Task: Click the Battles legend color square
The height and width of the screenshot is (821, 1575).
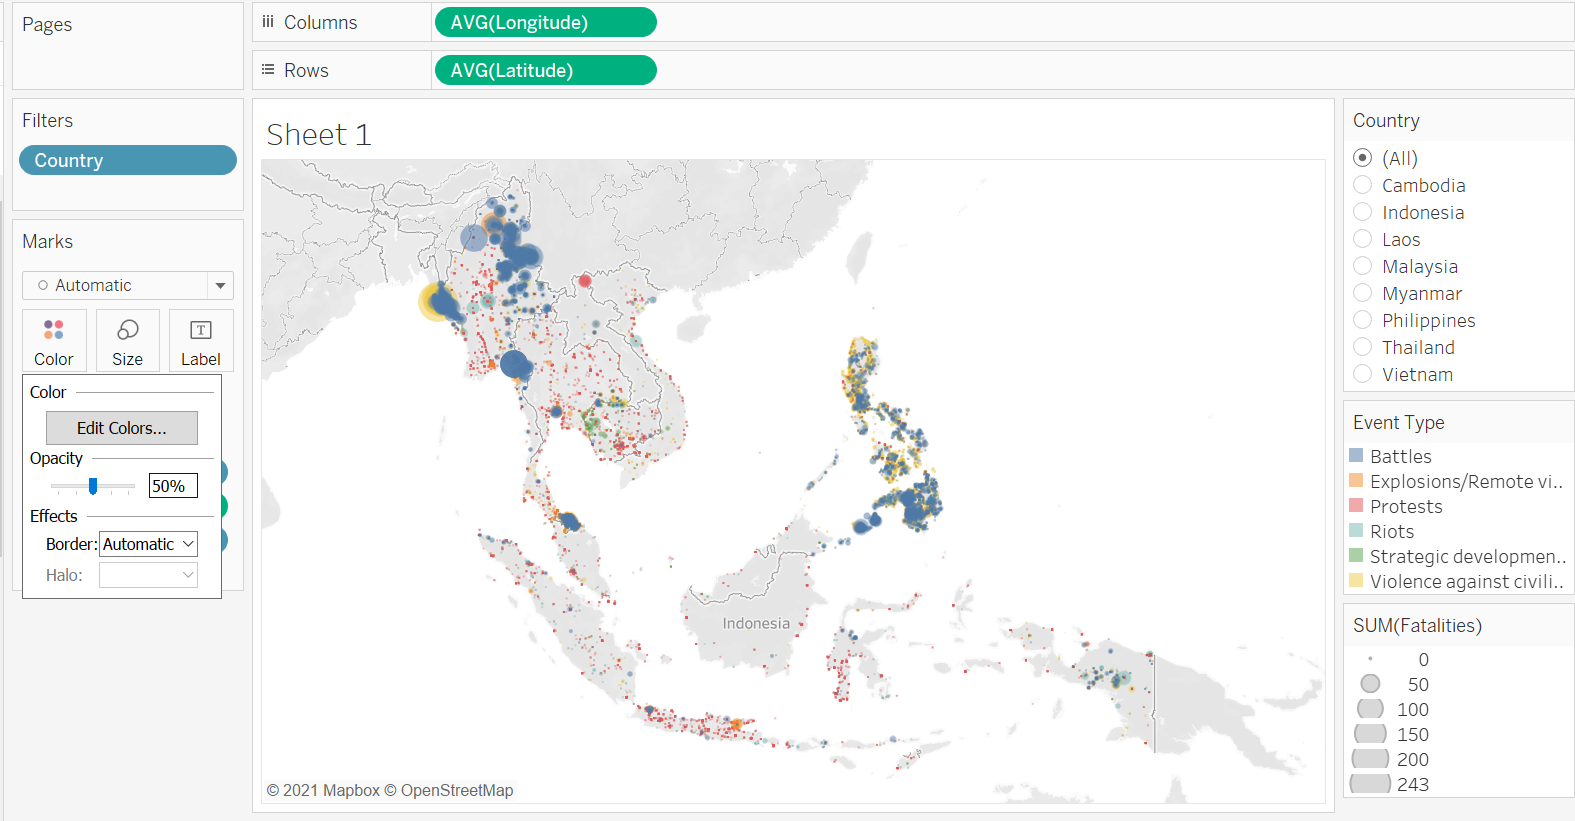Action: click(x=1357, y=456)
